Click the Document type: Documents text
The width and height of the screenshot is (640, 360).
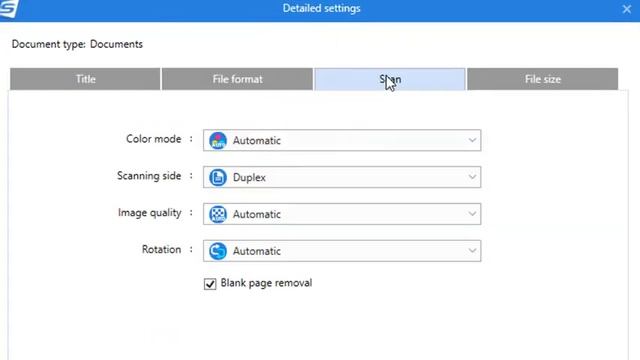[77, 44]
